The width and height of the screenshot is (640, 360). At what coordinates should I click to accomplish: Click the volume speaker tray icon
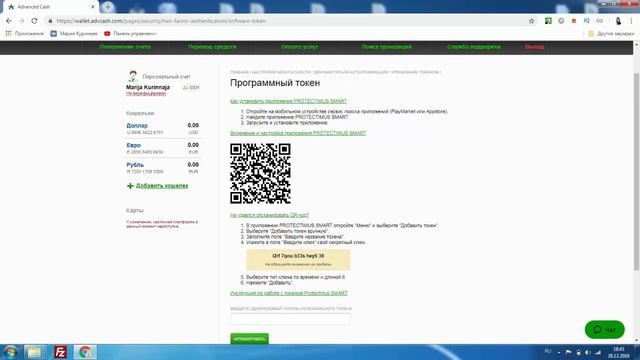[x=588, y=352]
